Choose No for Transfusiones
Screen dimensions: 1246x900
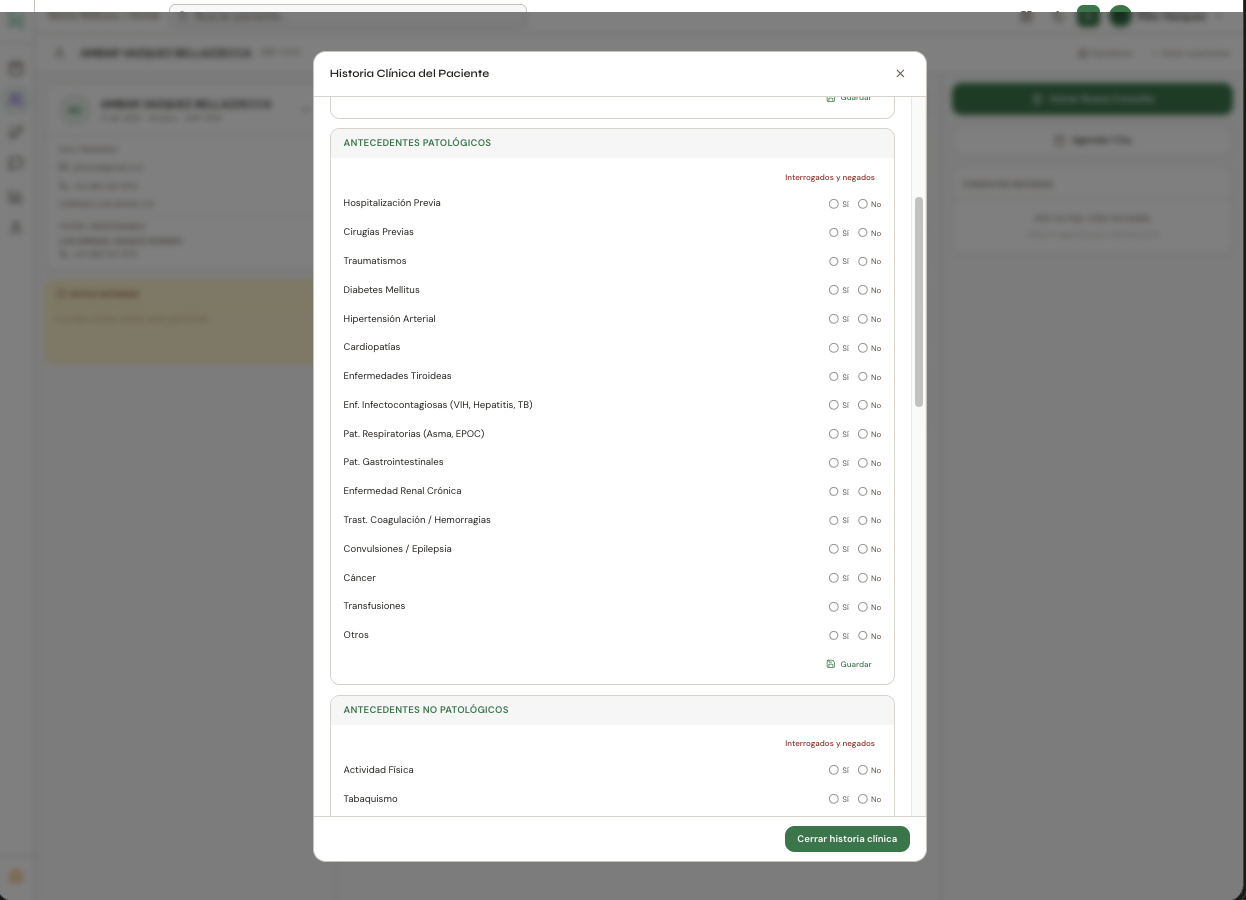click(862, 606)
